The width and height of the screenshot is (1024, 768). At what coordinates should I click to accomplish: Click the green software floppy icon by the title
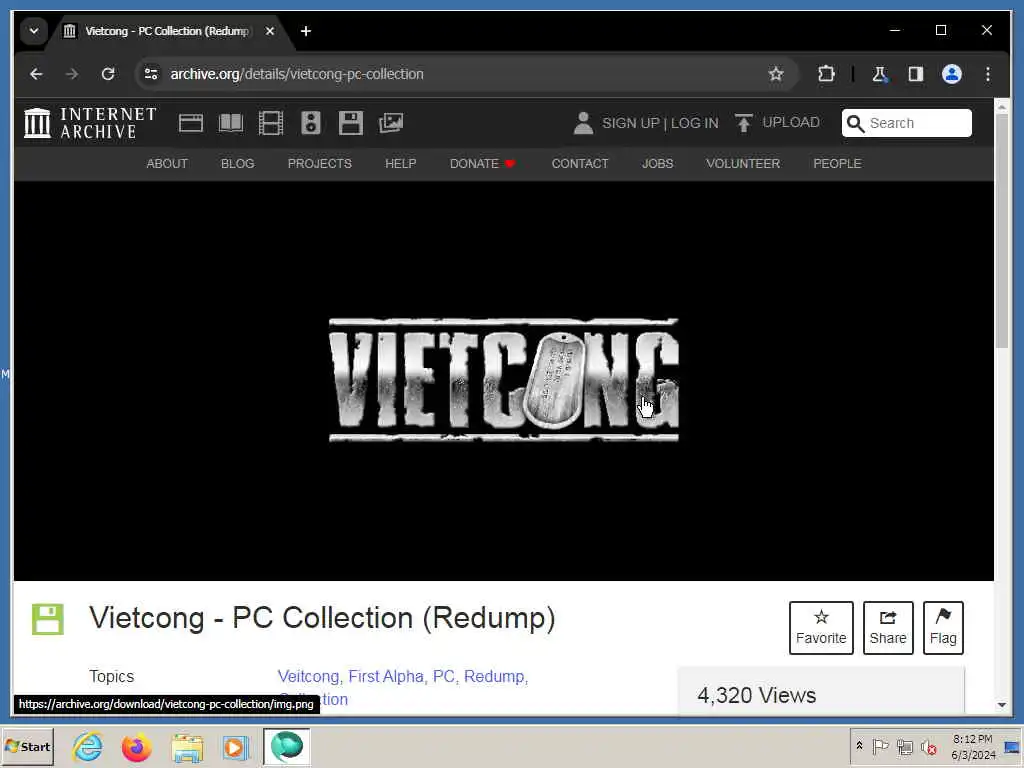tap(48, 619)
